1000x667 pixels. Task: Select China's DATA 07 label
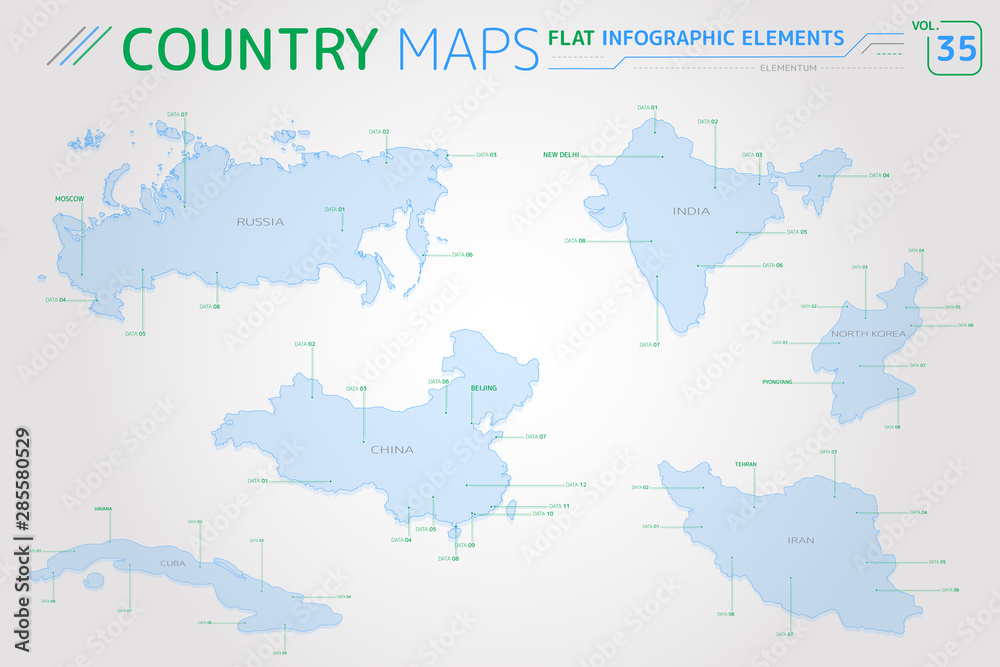(x=536, y=437)
